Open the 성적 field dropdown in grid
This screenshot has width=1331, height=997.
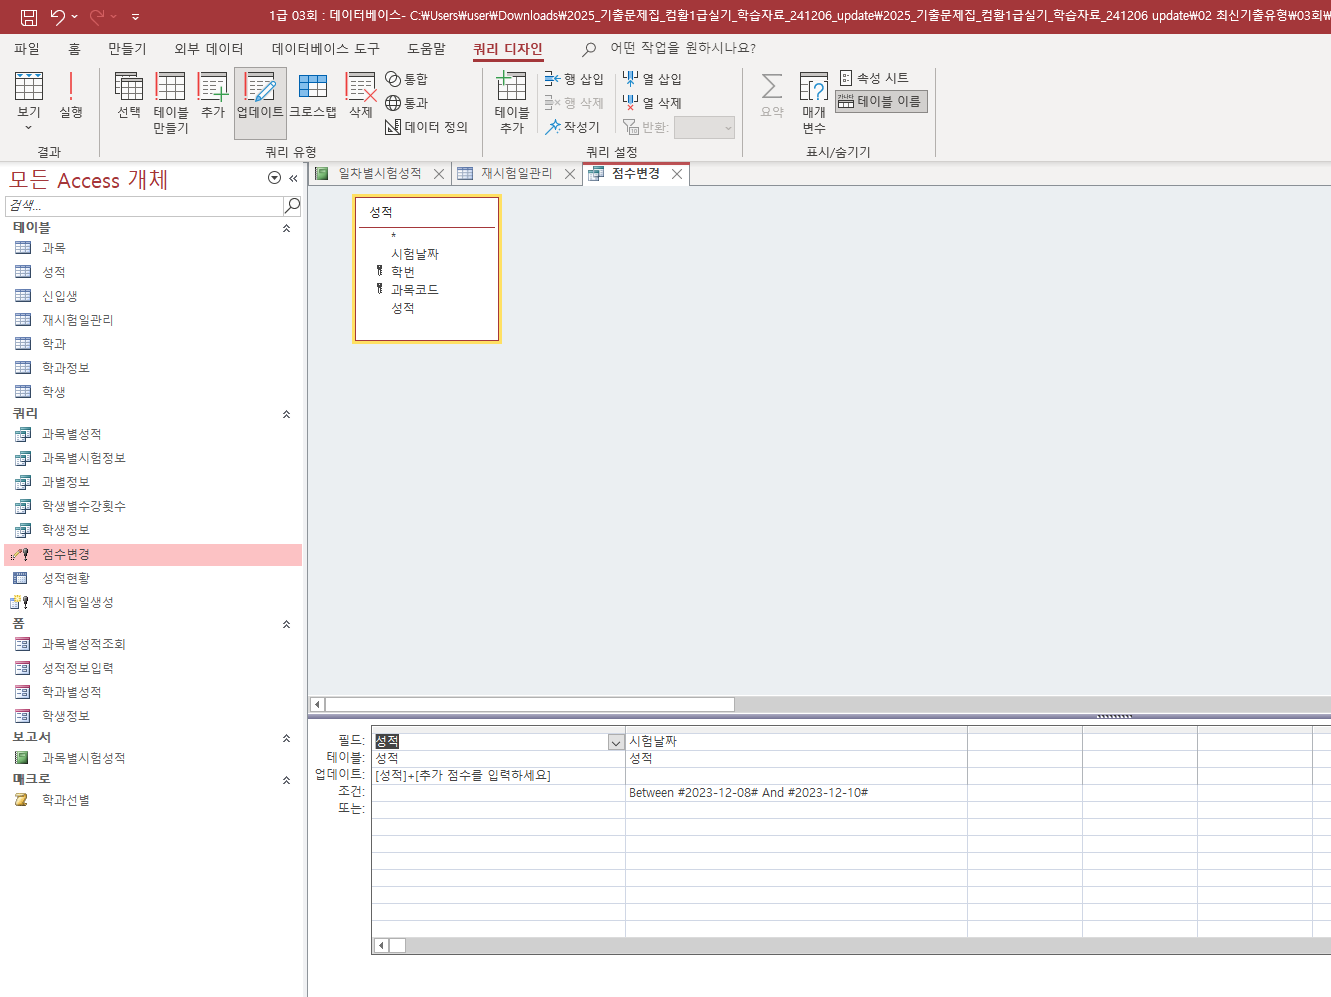coord(616,742)
